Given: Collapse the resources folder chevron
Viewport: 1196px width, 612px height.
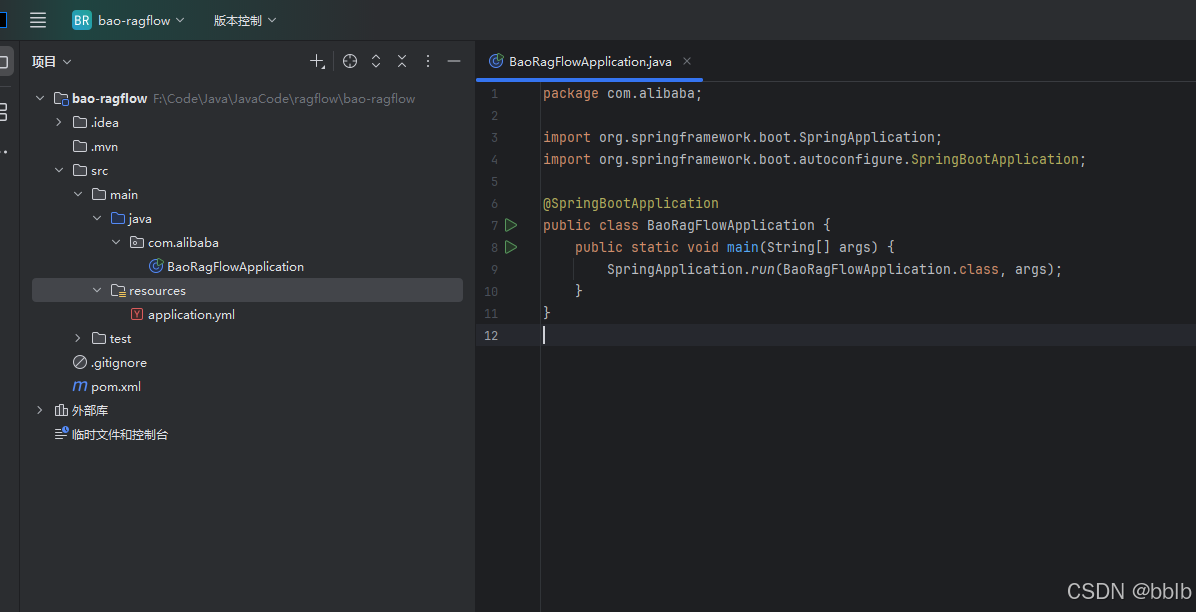Looking at the screenshot, I should point(97,291).
